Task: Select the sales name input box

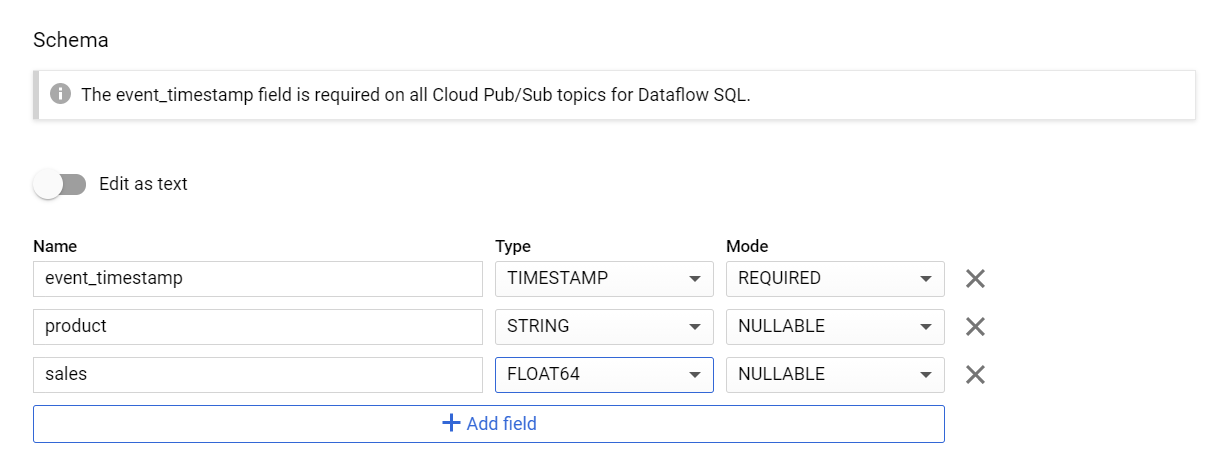Action: click(258, 375)
